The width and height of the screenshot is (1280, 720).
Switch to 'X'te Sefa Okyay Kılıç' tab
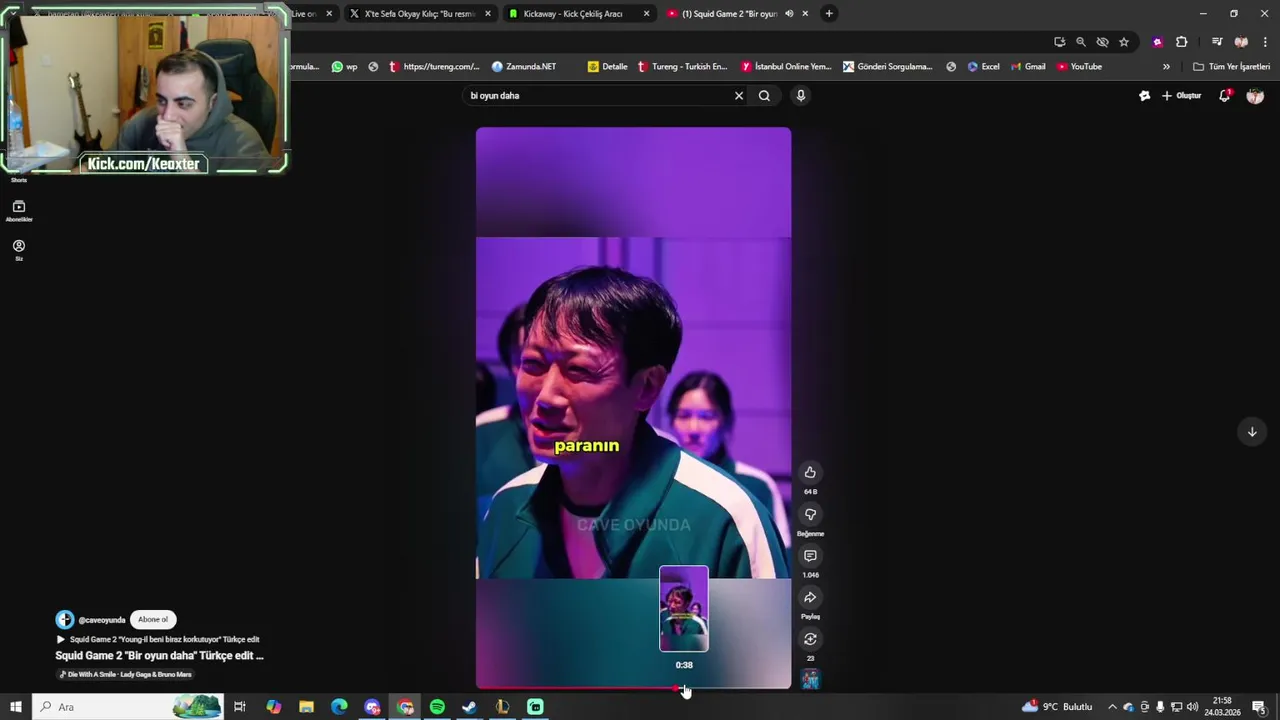419,14
